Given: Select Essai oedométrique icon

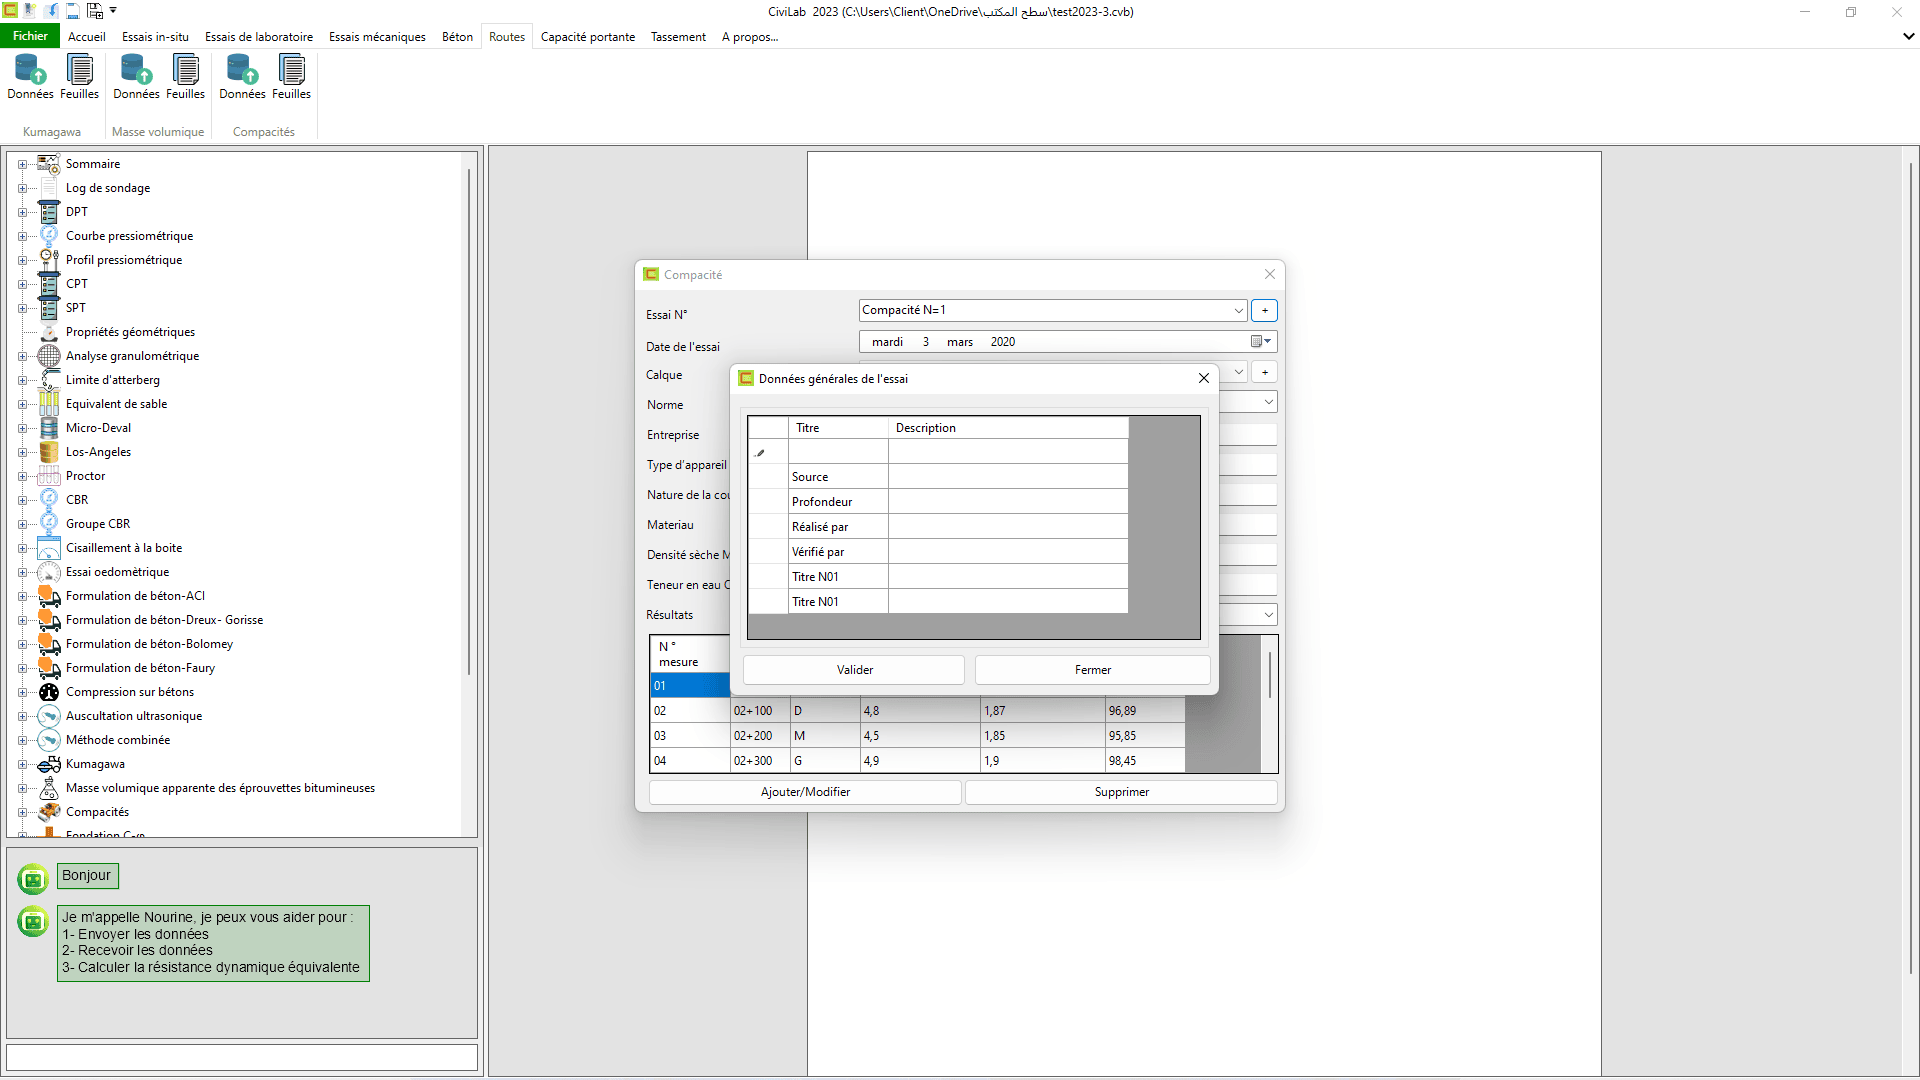Looking at the screenshot, I should [49, 572].
